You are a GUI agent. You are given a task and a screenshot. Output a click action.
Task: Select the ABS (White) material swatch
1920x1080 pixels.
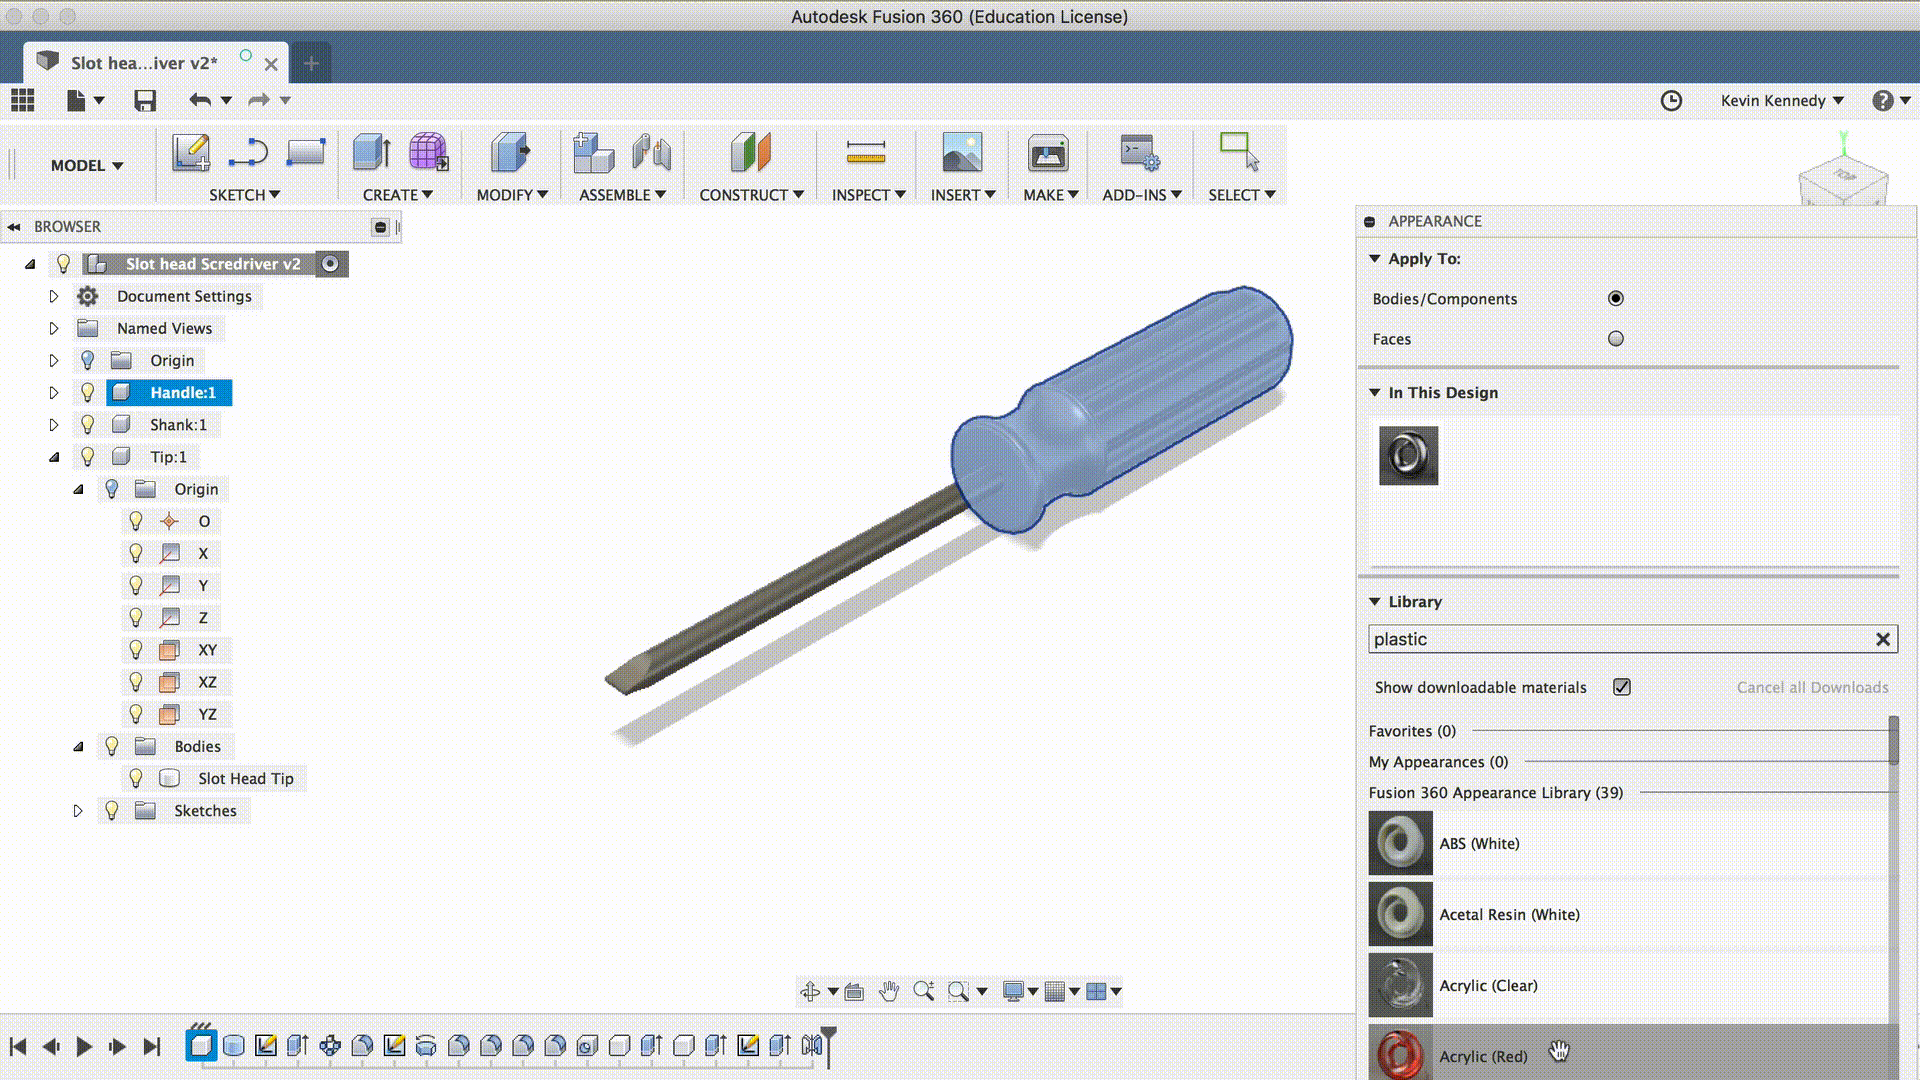coord(1400,843)
